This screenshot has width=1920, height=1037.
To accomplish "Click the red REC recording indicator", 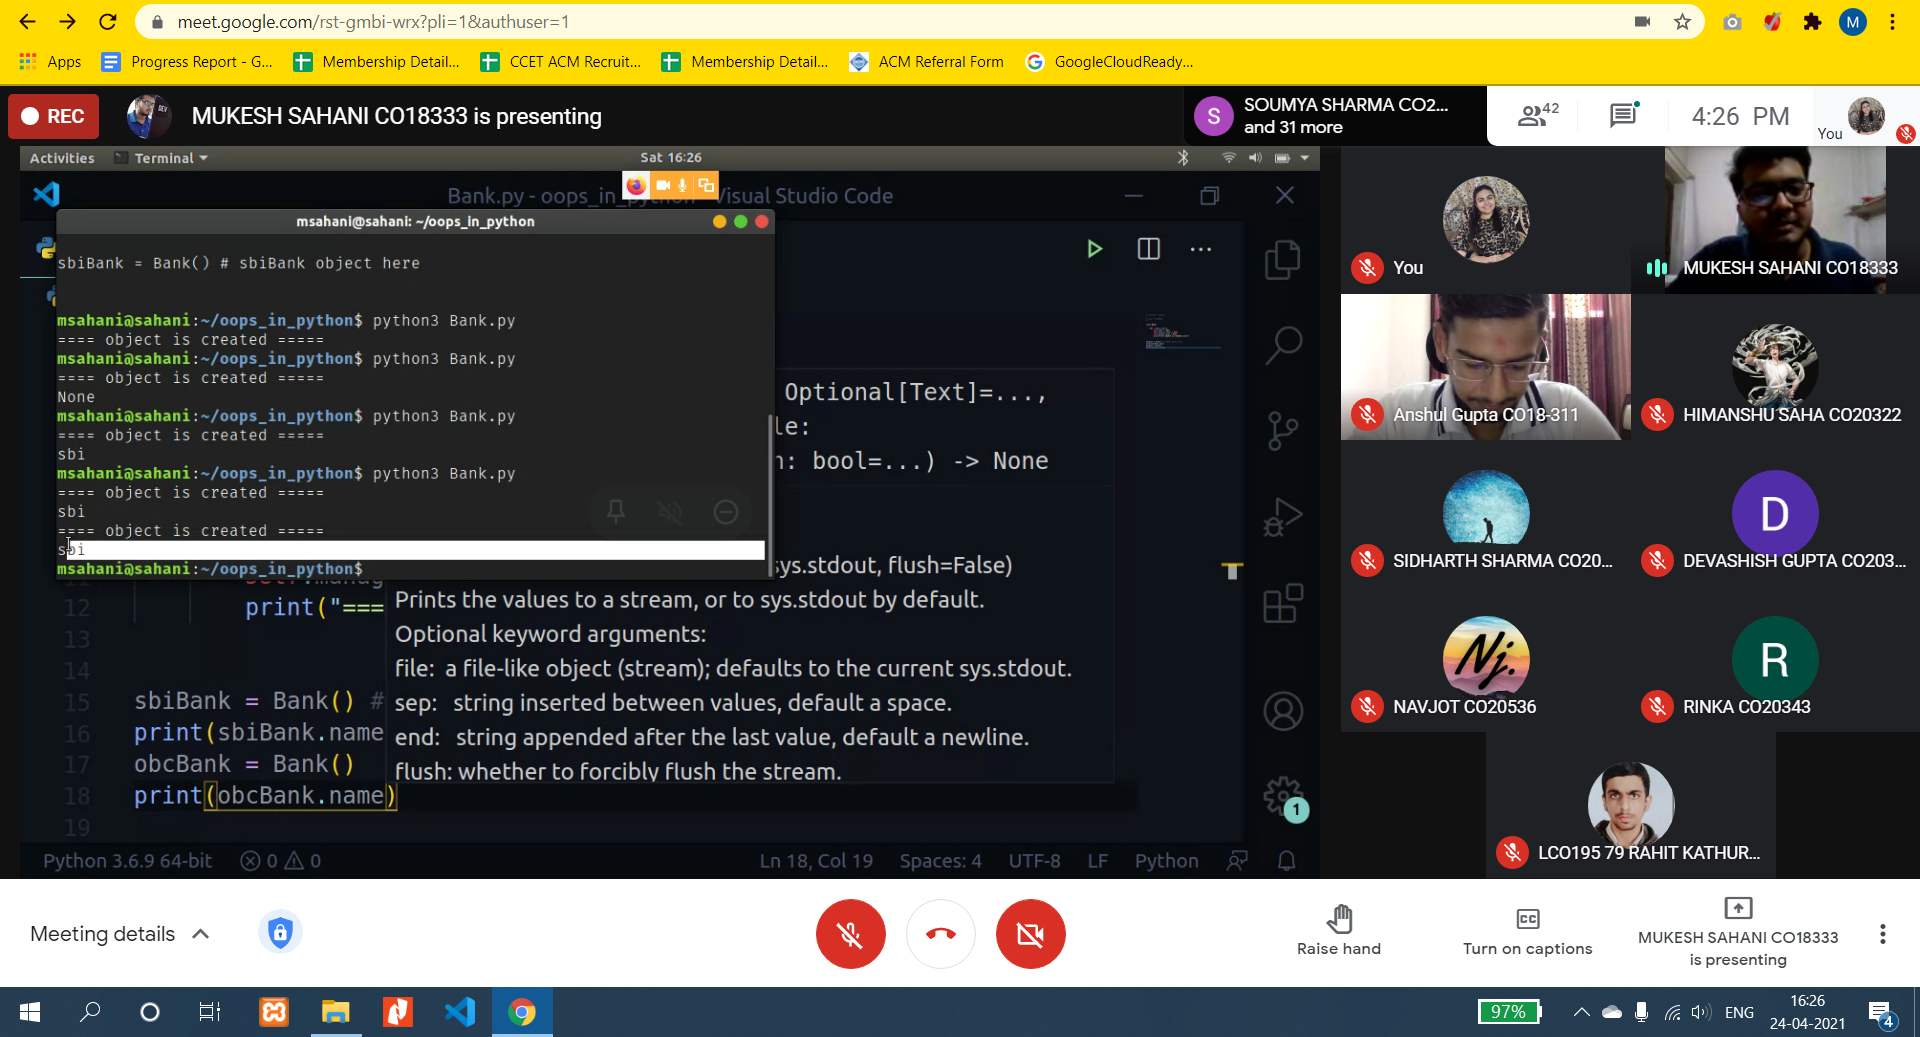I will (54, 116).
